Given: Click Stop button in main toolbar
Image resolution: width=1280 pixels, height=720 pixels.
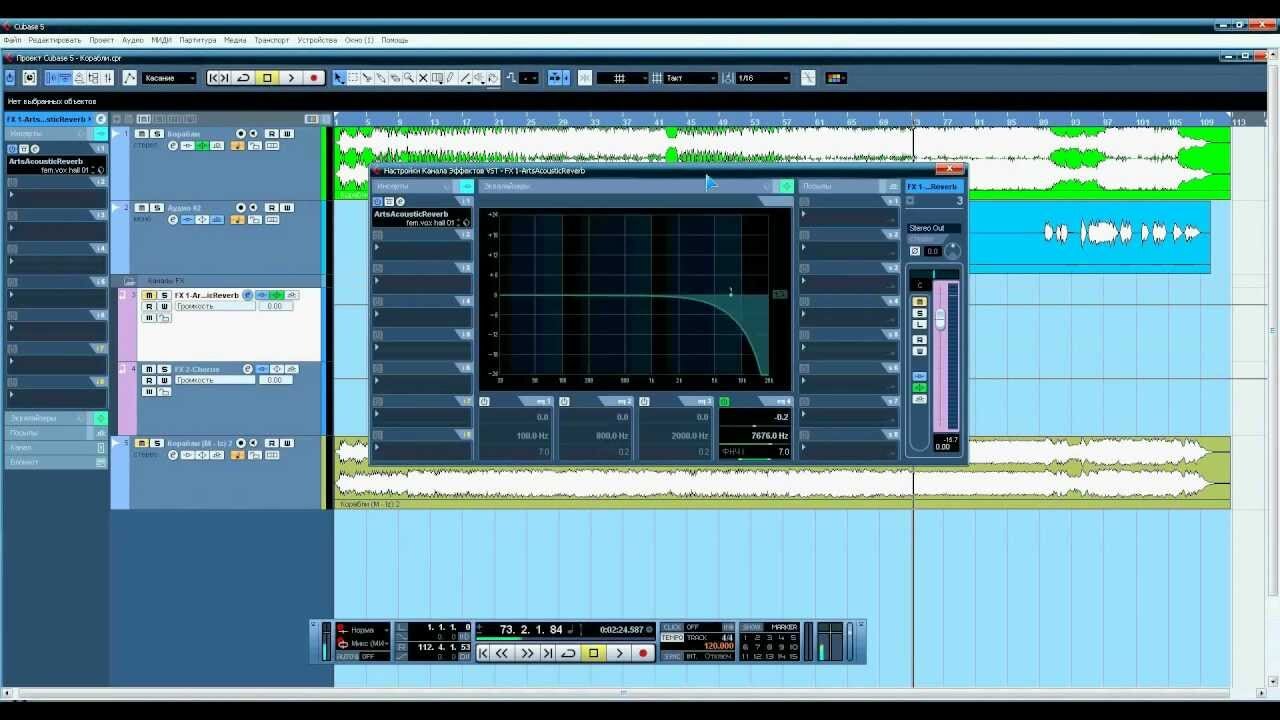Looking at the screenshot, I should (x=267, y=78).
